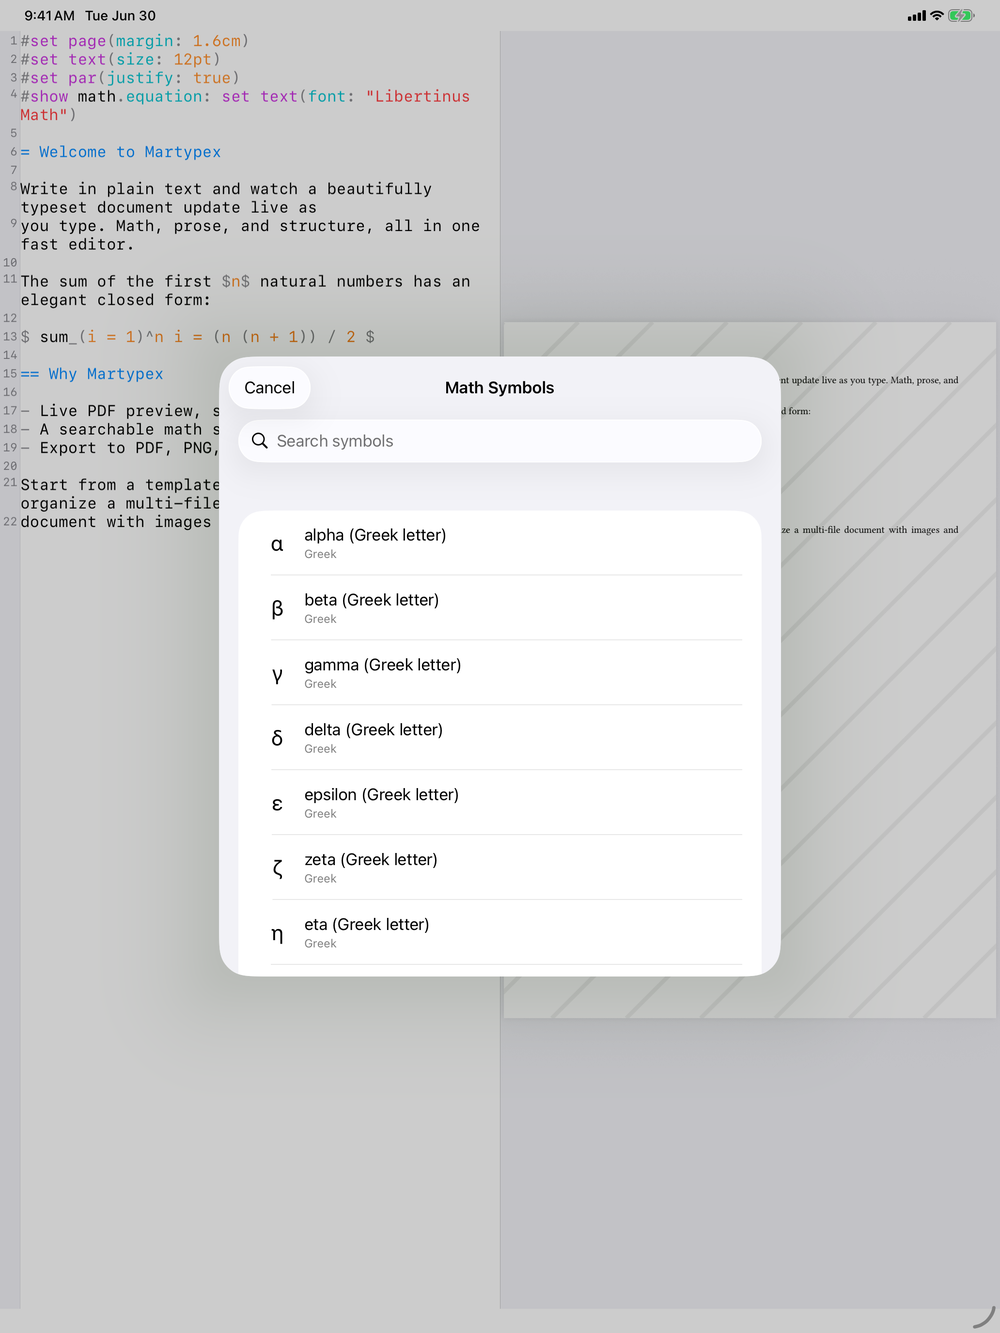This screenshot has width=1000, height=1333.
Task: Focus the Search symbols field
Action: [x=500, y=441]
